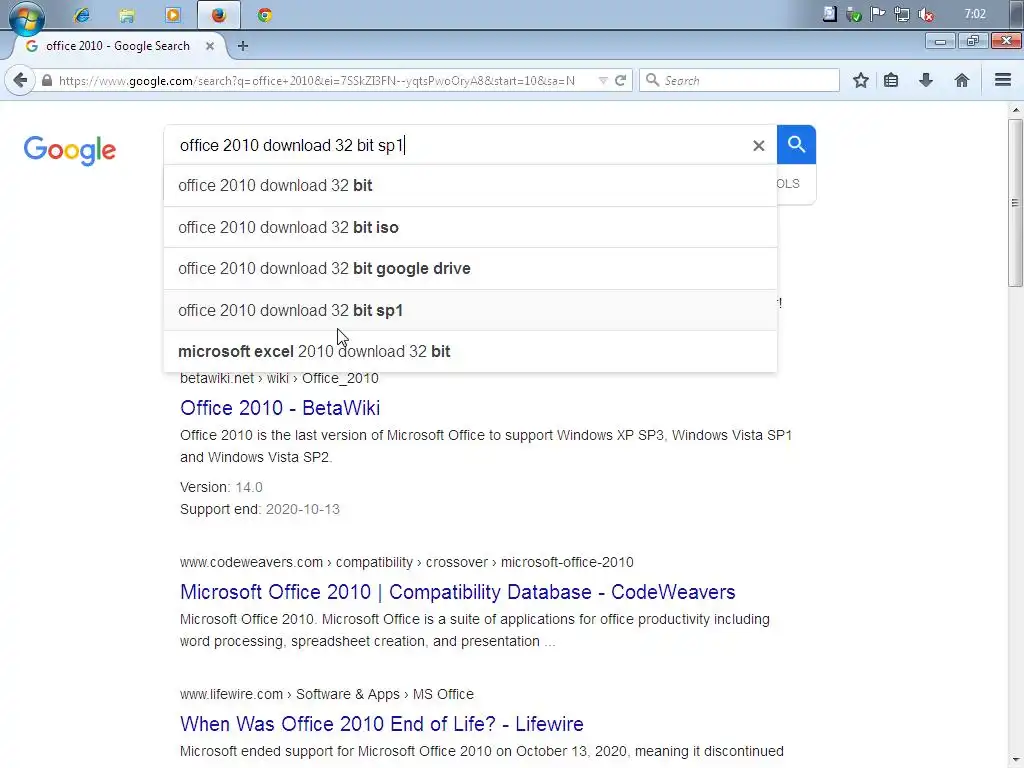Screen dimensions: 1024x768
Task: Choose suggestion ending in "bit google drive"
Action: [470, 268]
